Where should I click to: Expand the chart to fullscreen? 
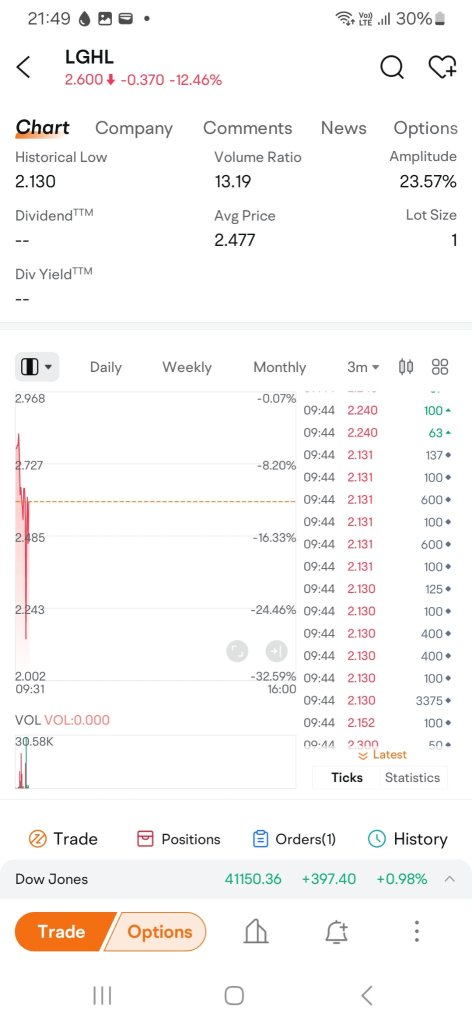[237, 650]
